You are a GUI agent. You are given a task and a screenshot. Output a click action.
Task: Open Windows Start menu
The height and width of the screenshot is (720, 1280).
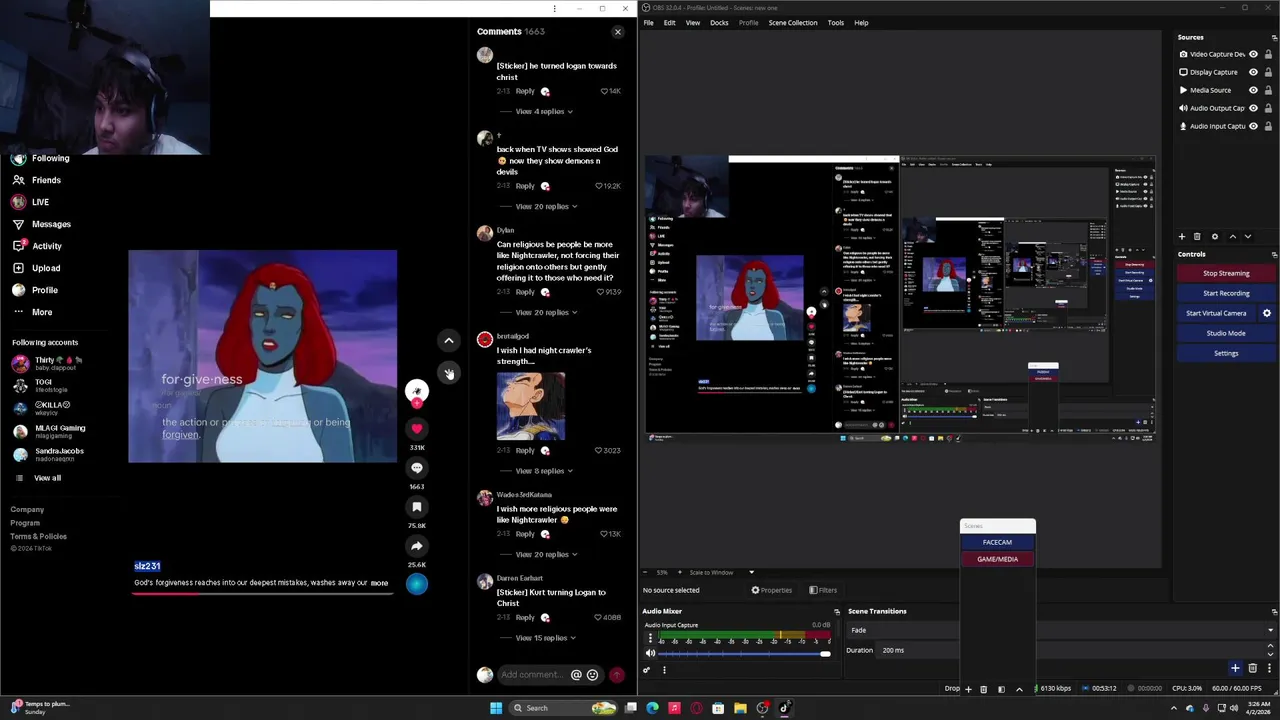click(x=495, y=708)
